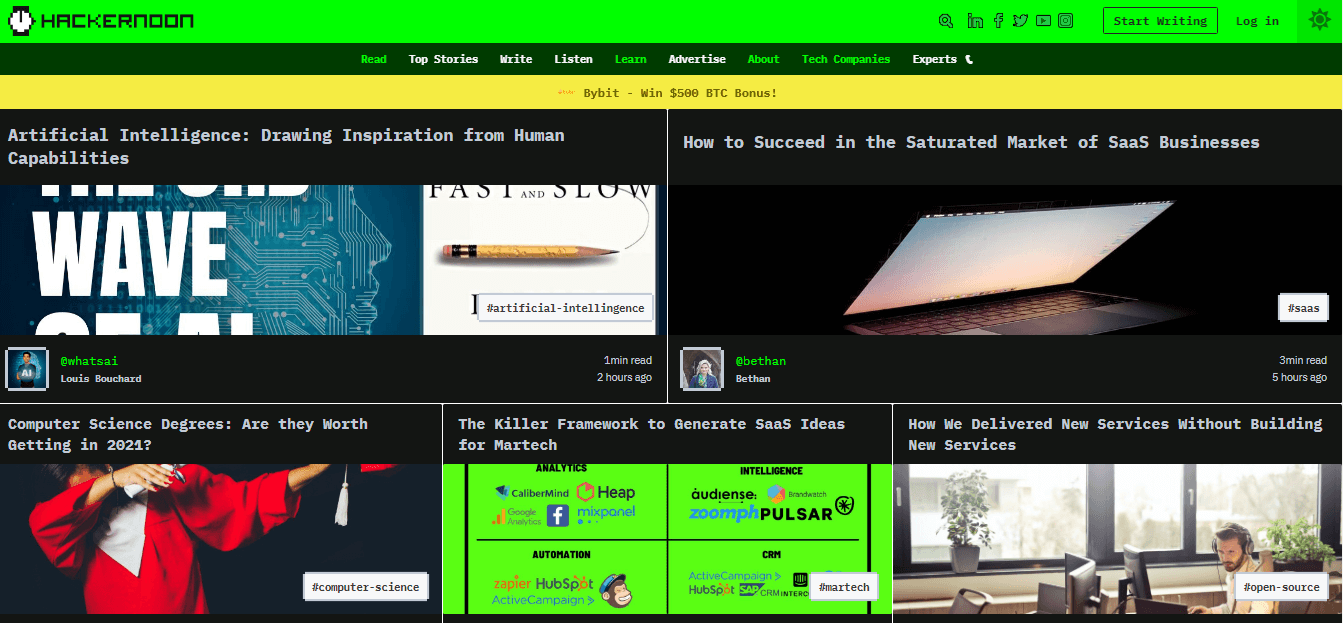The height and width of the screenshot is (623, 1343).
Task: Open the SaaS laptop article thumbnail
Action: pos(1004,259)
